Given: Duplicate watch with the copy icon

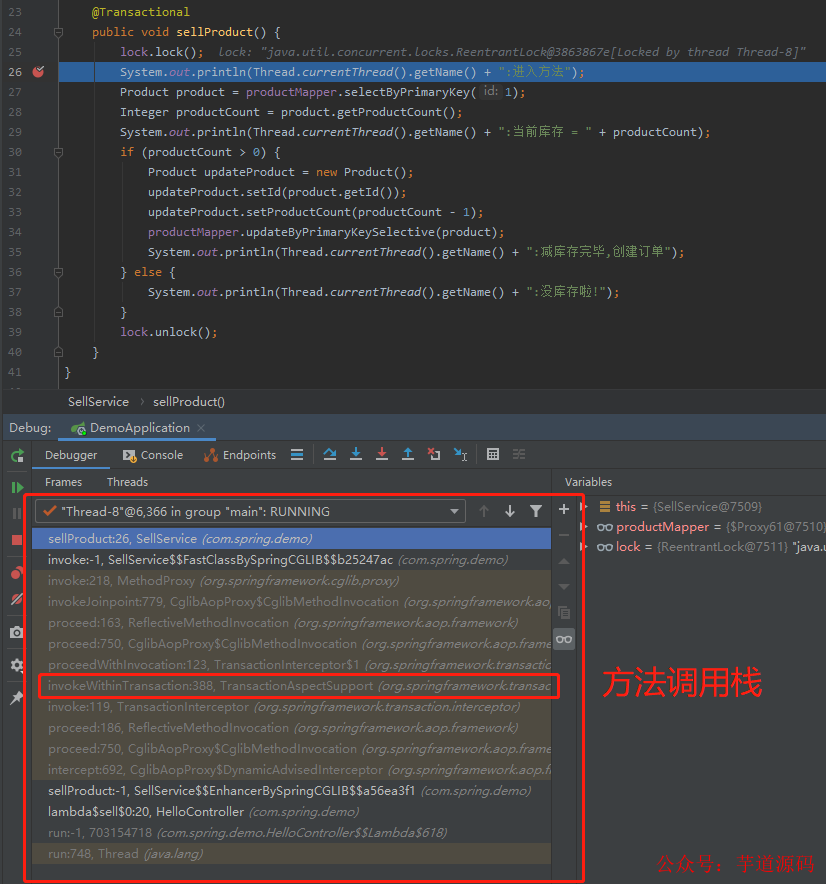Looking at the screenshot, I should (564, 613).
